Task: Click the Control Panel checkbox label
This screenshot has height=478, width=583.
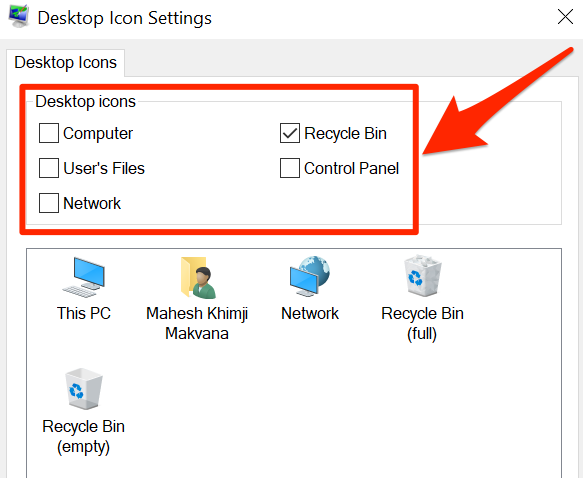Action: (x=351, y=168)
